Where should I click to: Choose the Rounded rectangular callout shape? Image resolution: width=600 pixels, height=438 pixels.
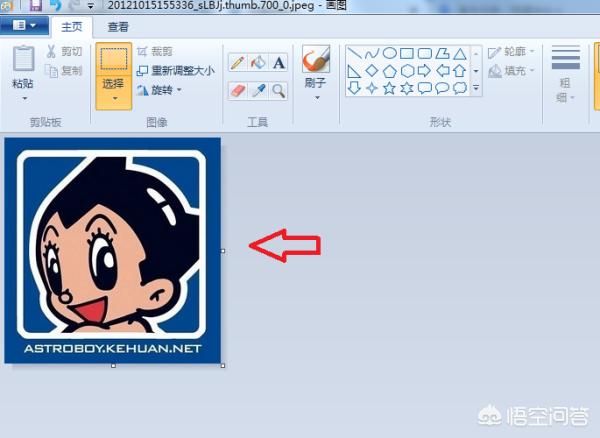pyautogui.click(x=424, y=88)
